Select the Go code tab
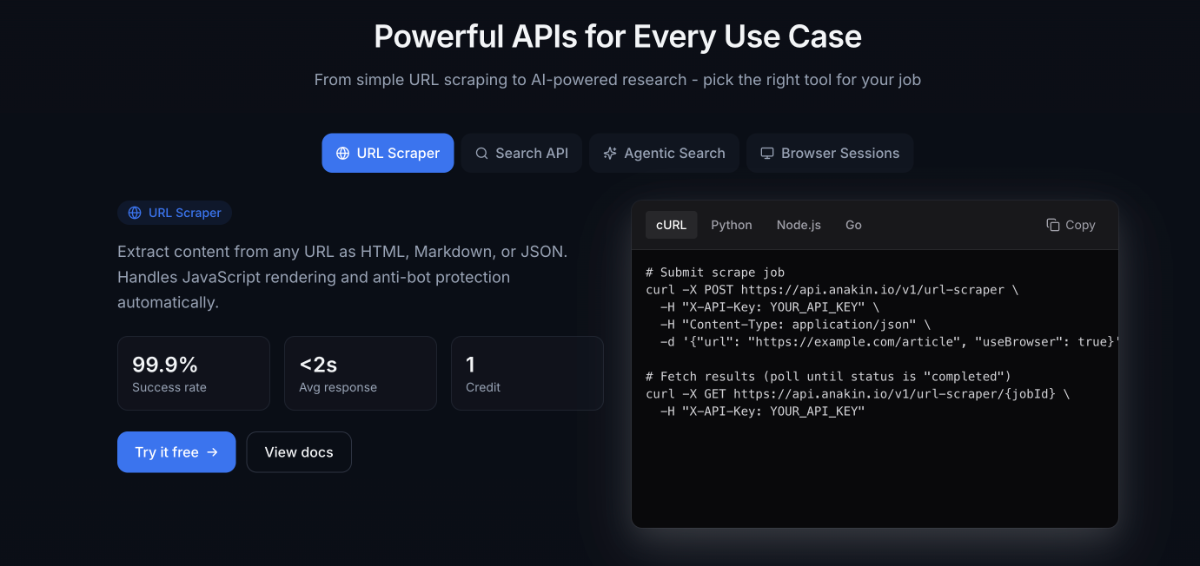1200x566 pixels. pyautogui.click(x=853, y=225)
